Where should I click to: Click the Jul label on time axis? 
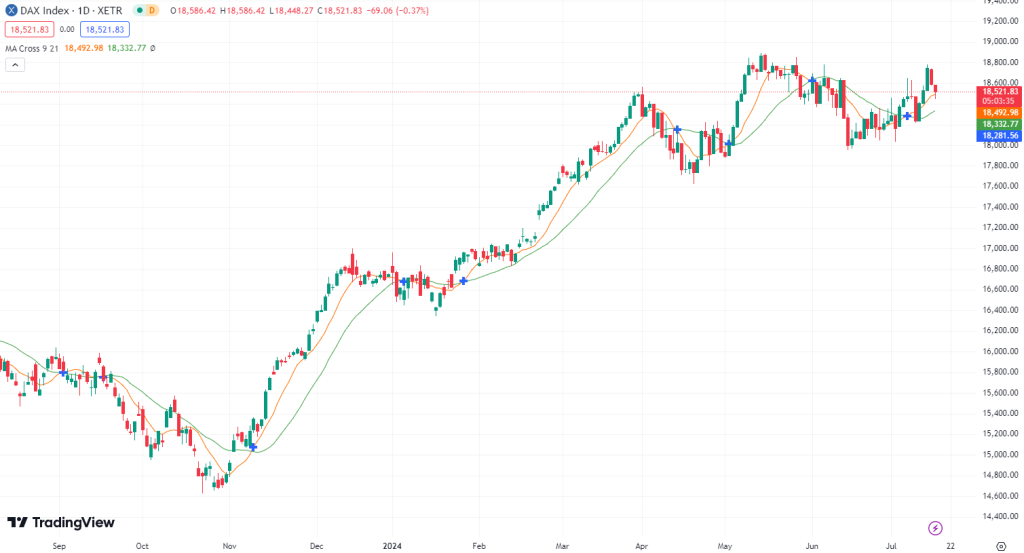891,546
